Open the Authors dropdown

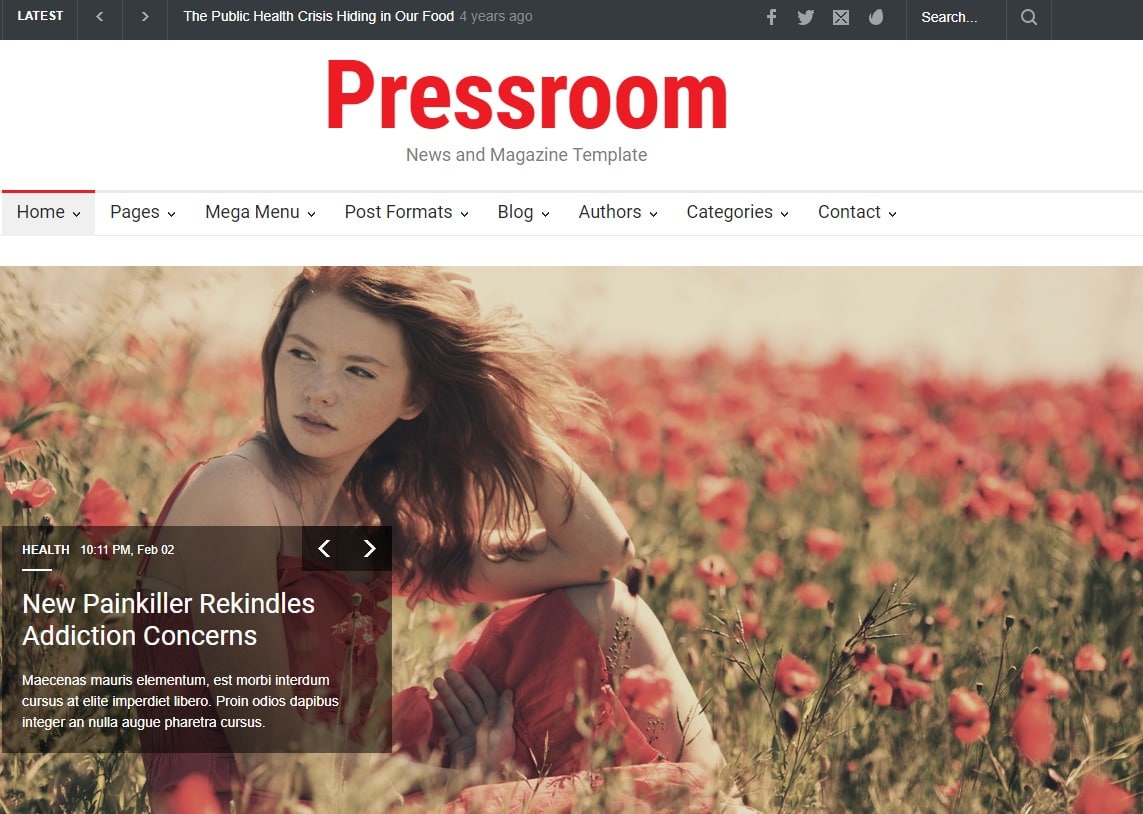[x=610, y=212]
